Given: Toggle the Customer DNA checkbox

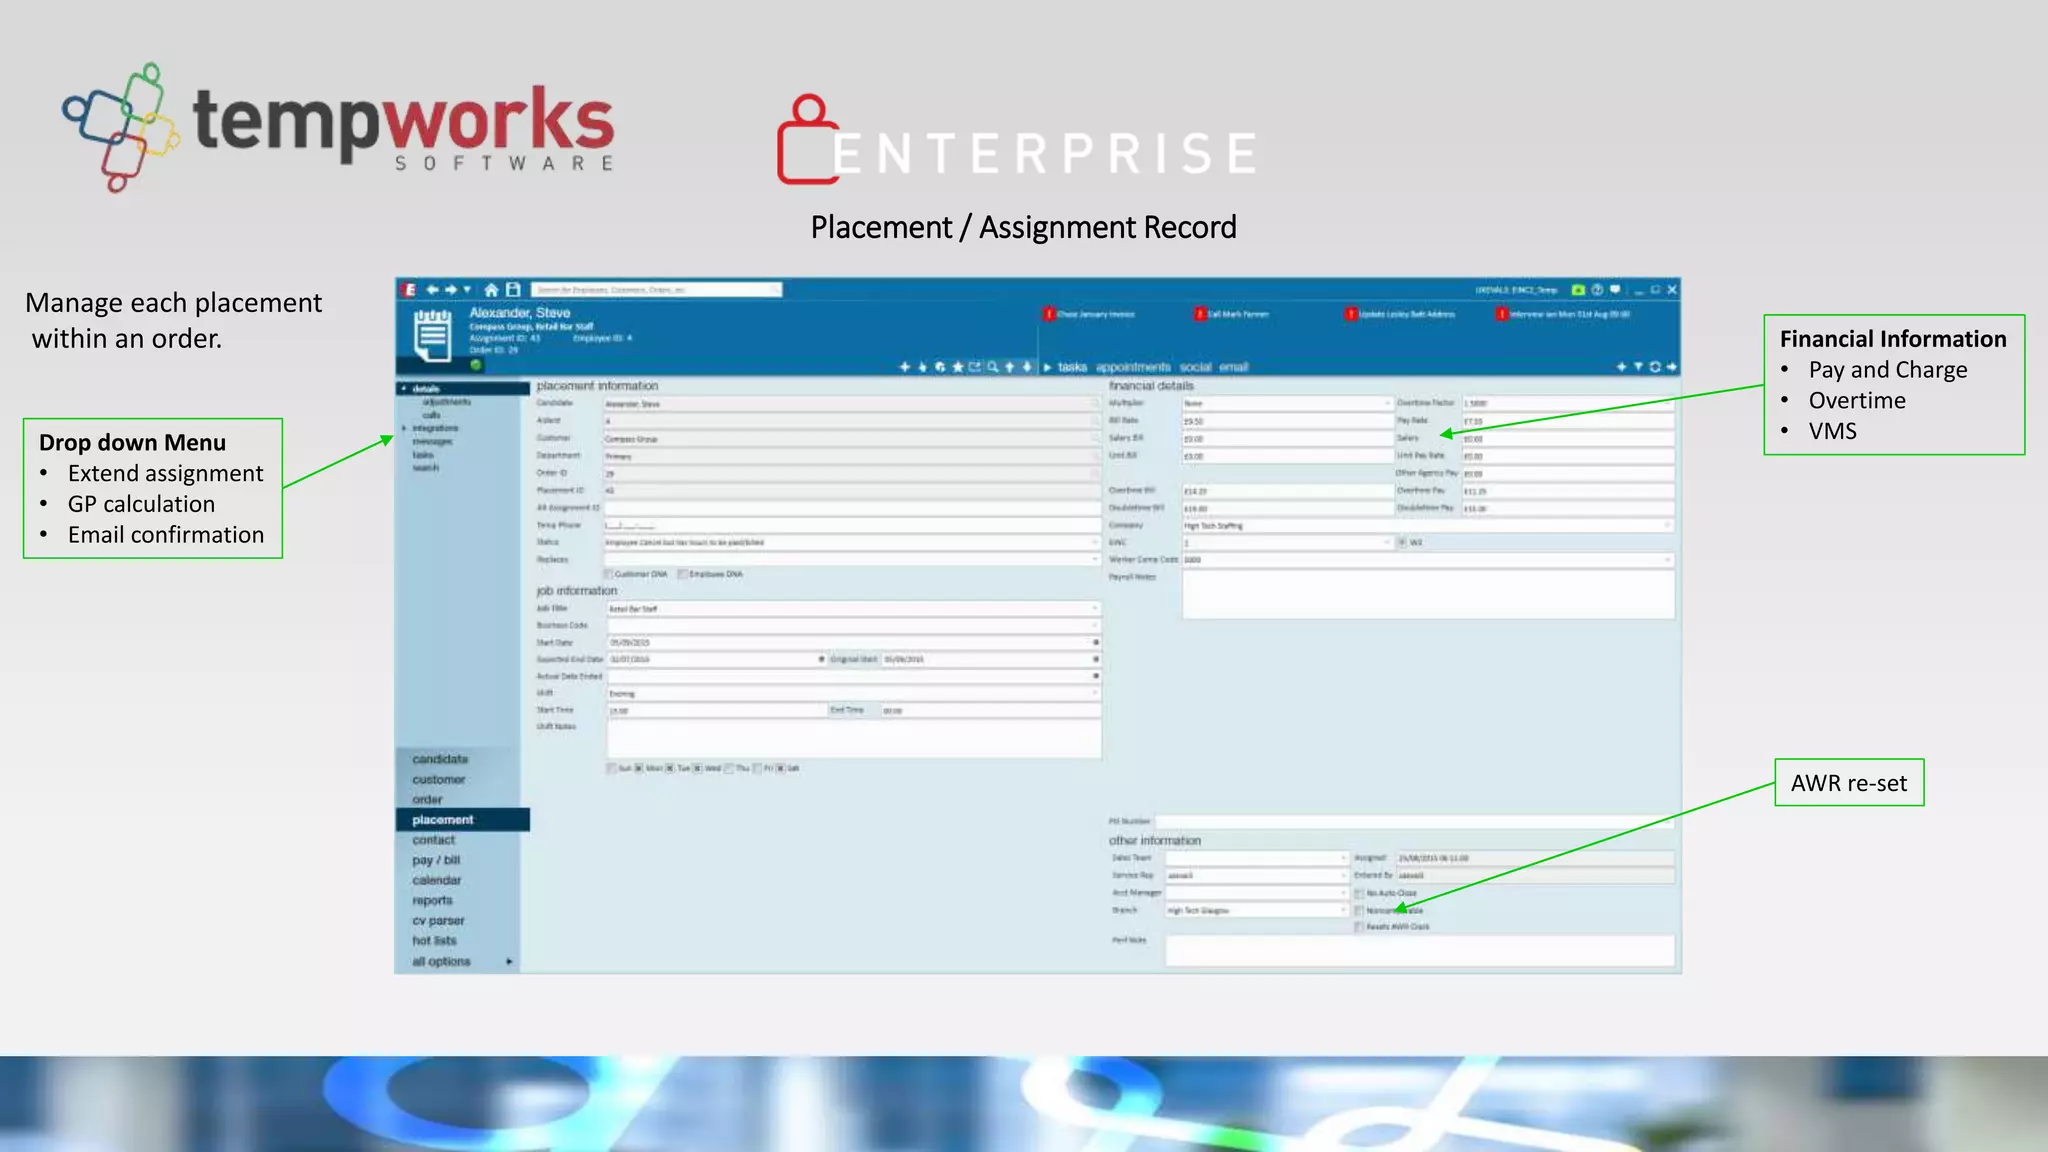Looking at the screenshot, I should (x=608, y=574).
